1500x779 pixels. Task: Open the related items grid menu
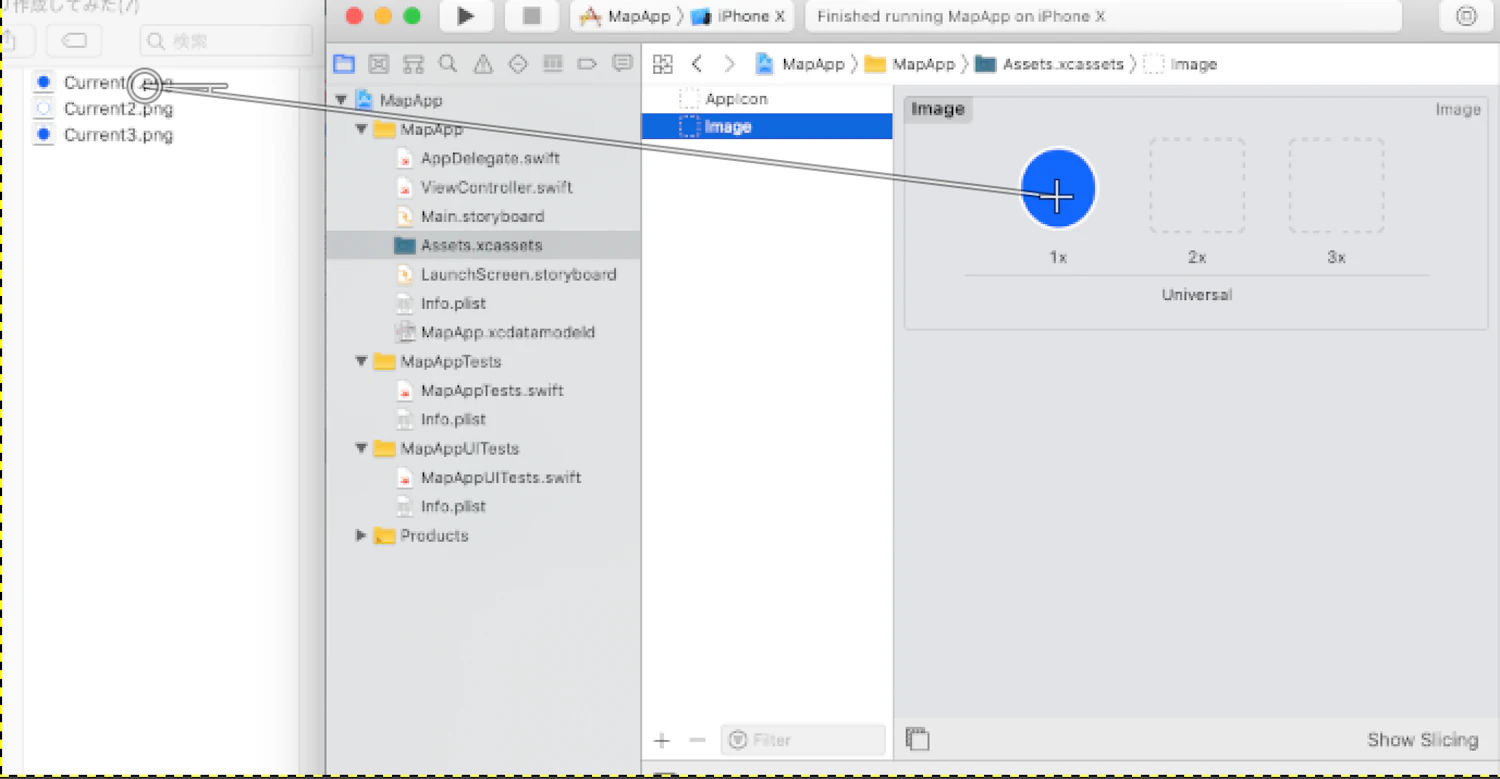[x=662, y=64]
